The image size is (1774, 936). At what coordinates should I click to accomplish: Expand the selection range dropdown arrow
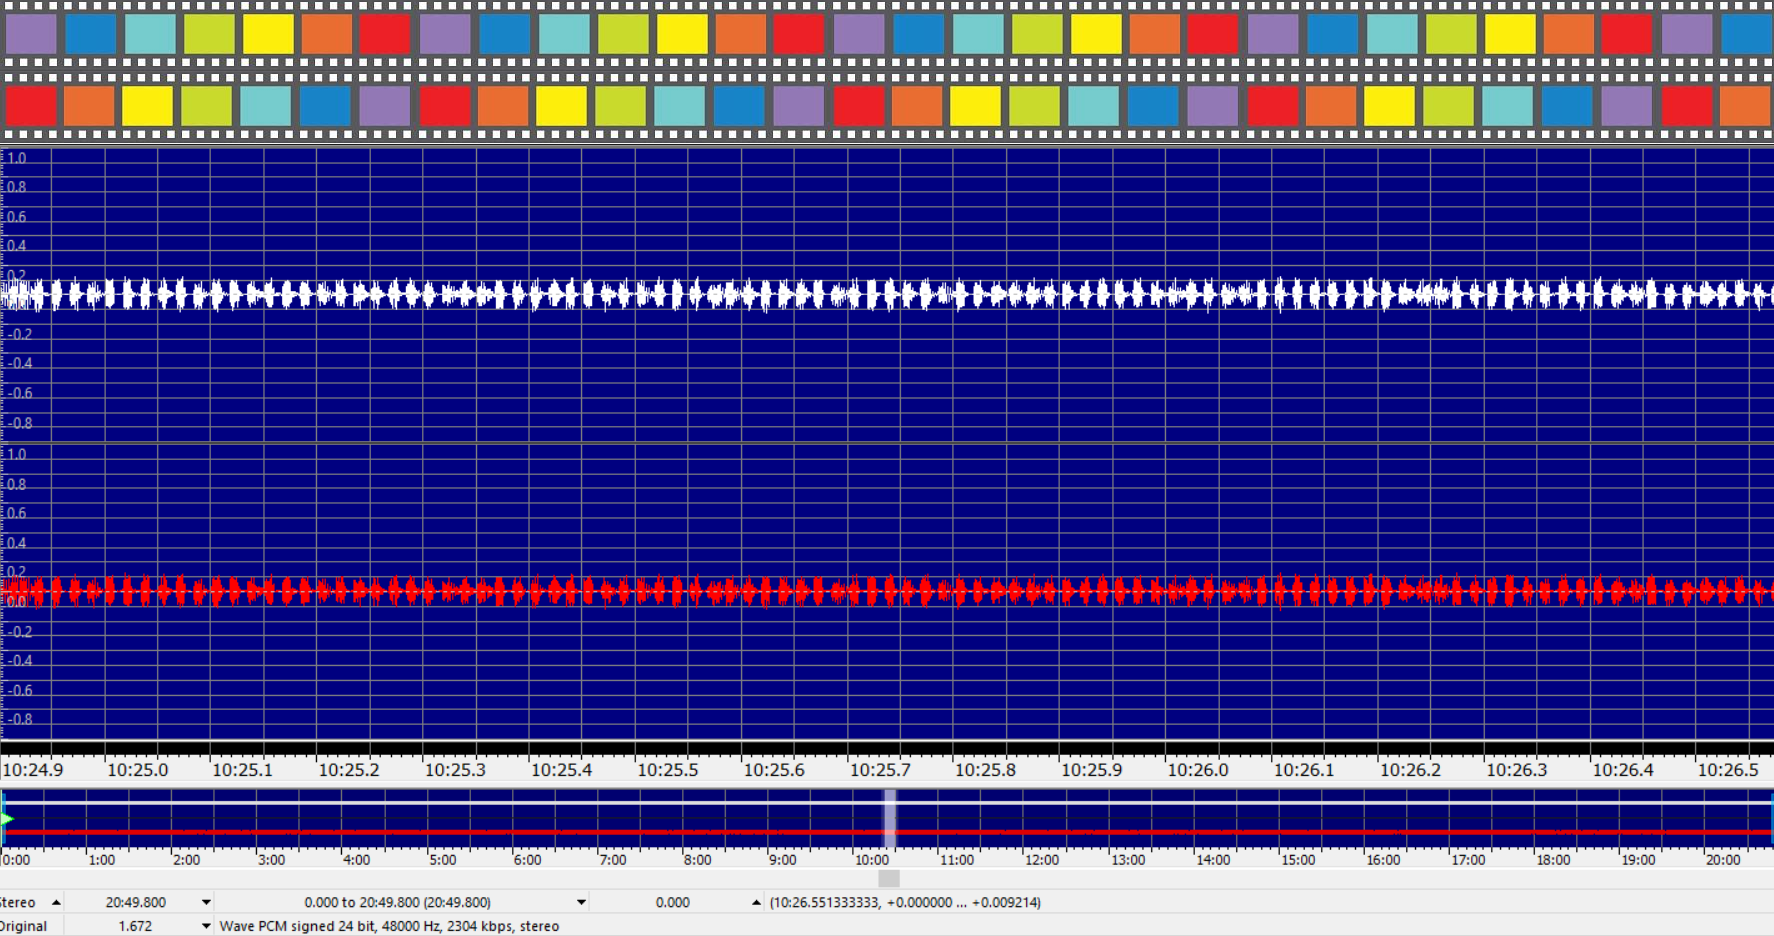click(581, 902)
